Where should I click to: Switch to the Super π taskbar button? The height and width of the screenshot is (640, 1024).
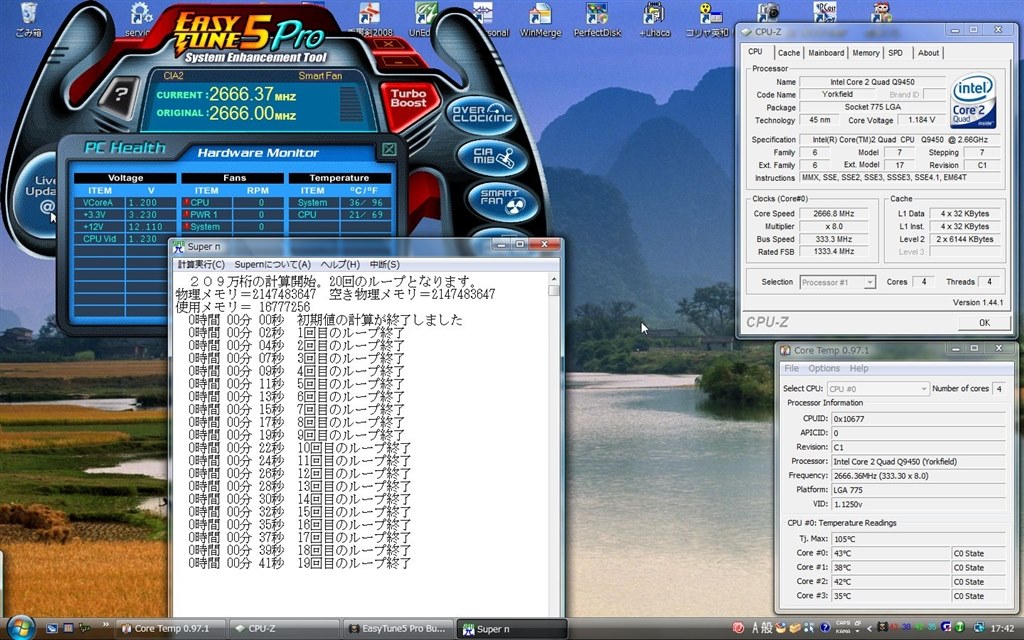(x=511, y=628)
